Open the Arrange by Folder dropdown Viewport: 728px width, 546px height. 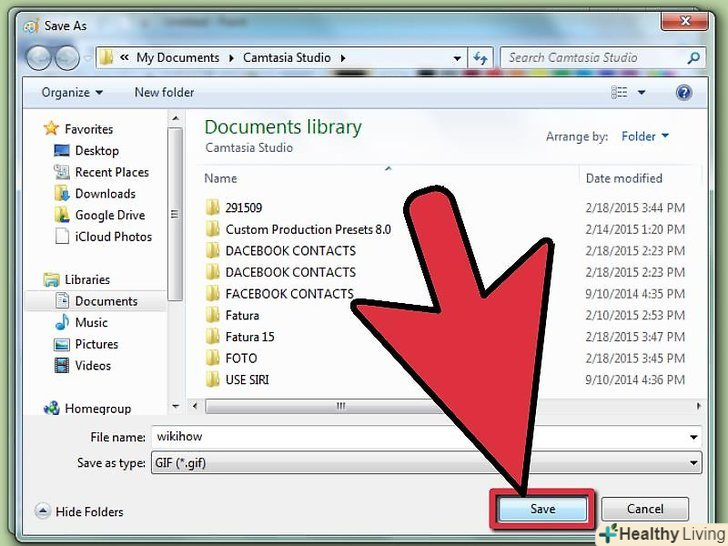pos(645,136)
